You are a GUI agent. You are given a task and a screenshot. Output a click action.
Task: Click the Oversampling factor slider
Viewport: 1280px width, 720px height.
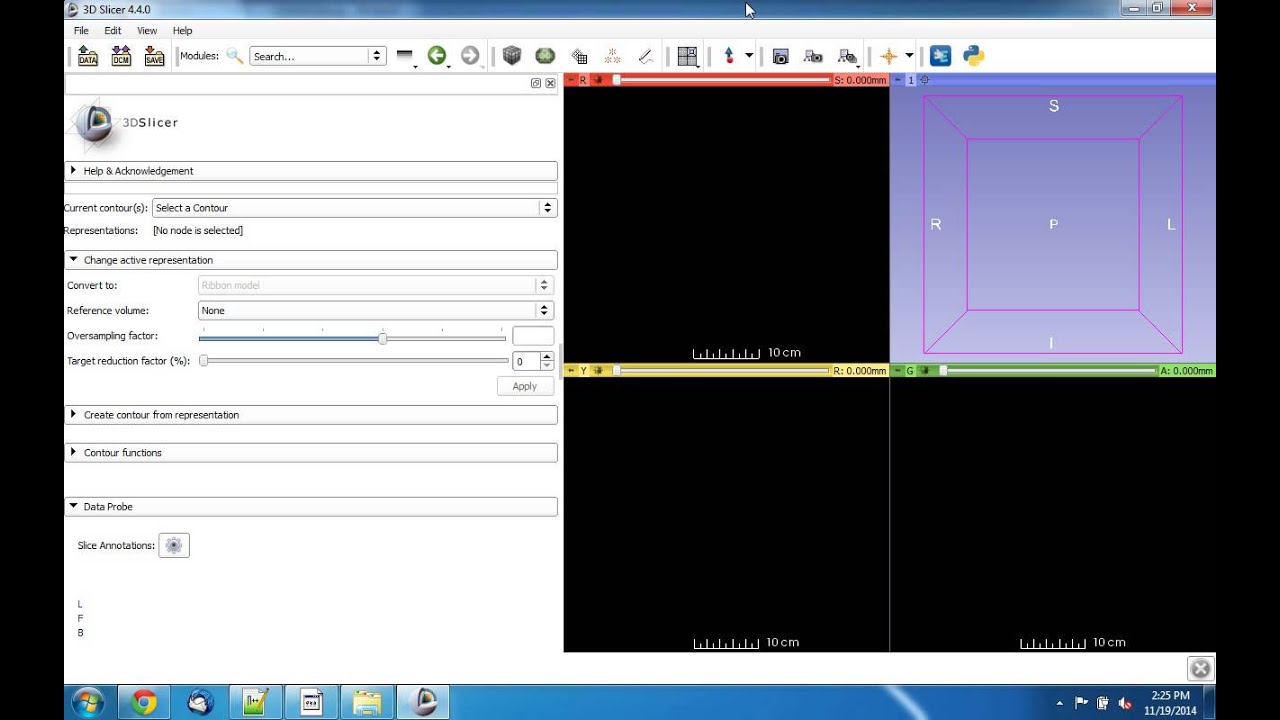point(352,337)
